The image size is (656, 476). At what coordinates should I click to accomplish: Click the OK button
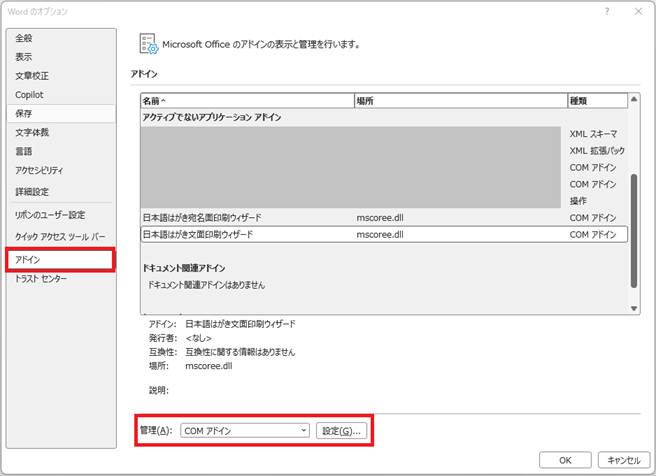point(565,460)
